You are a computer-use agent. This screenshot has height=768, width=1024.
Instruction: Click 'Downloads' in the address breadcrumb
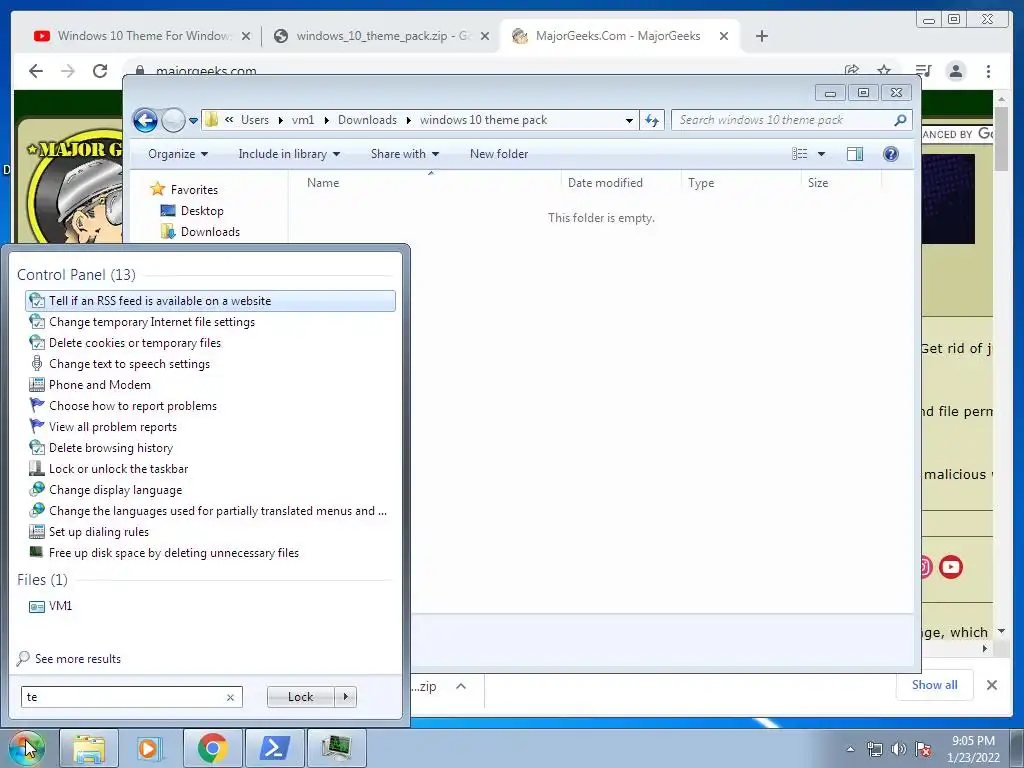(367, 120)
